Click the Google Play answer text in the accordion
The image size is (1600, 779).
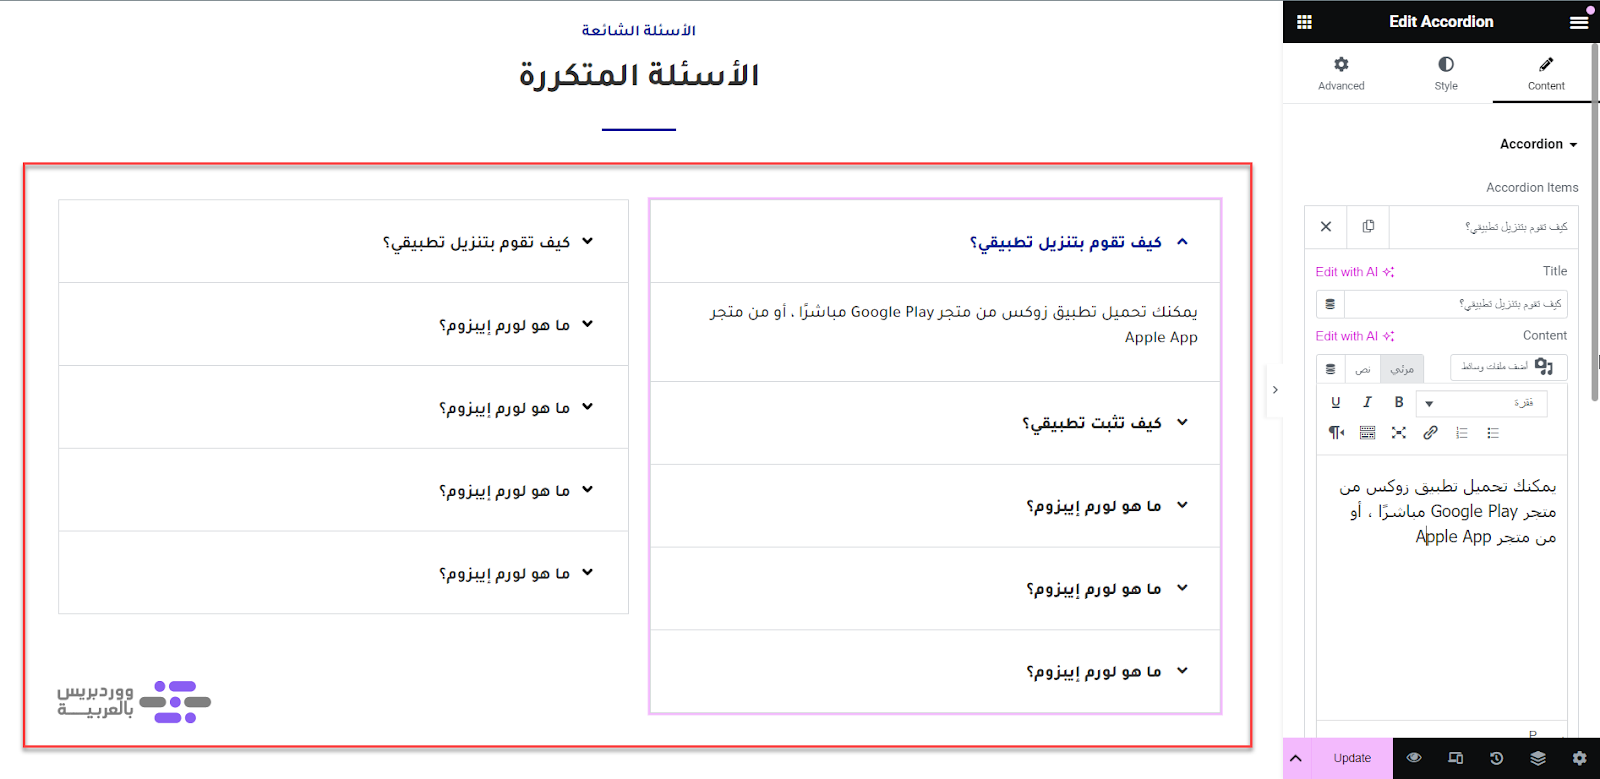pyautogui.click(x=954, y=324)
